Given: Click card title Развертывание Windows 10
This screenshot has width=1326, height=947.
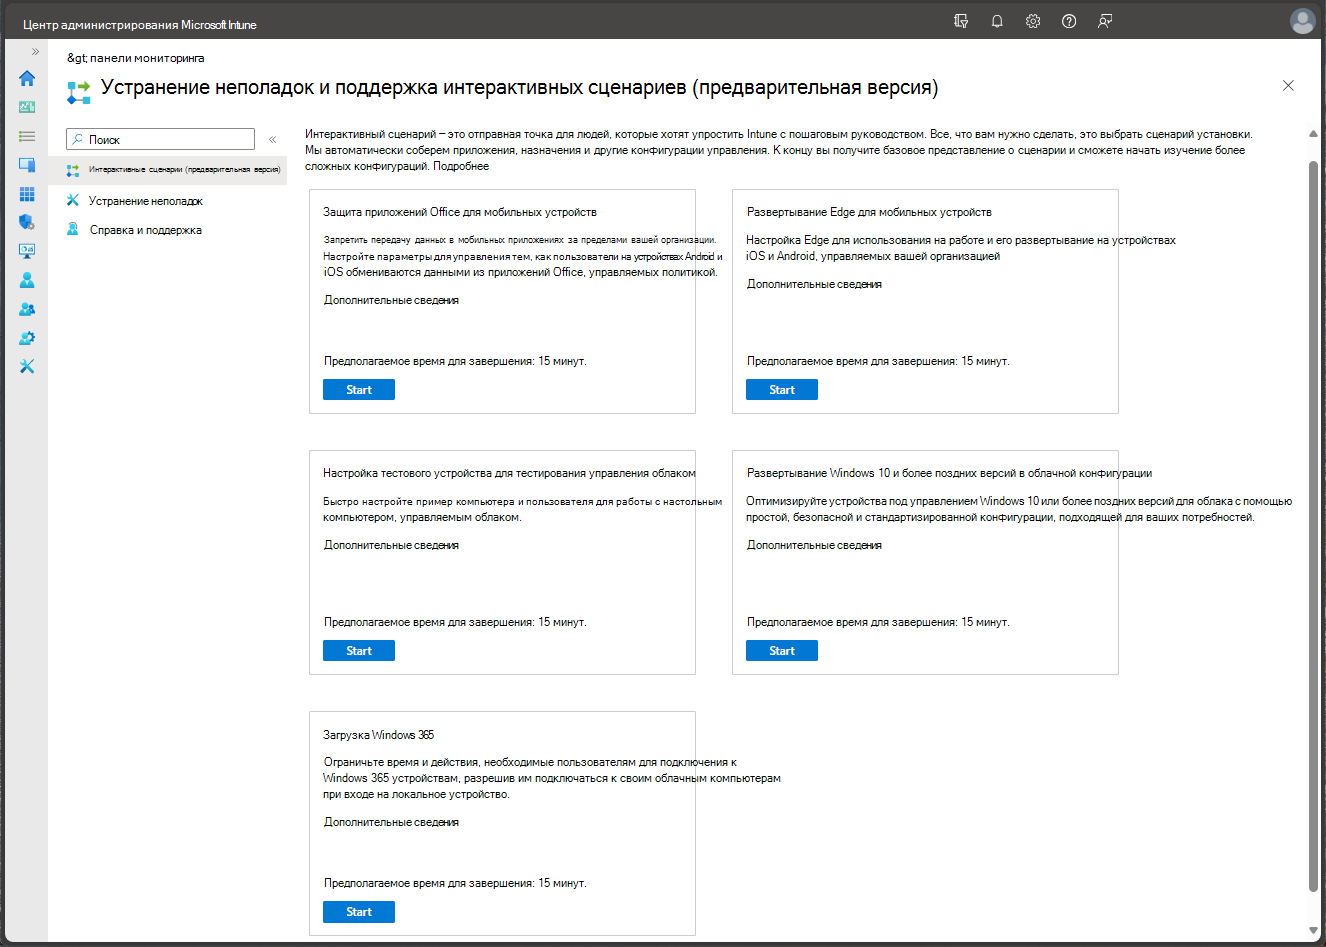Looking at the screenshot, I should [949, 473].
